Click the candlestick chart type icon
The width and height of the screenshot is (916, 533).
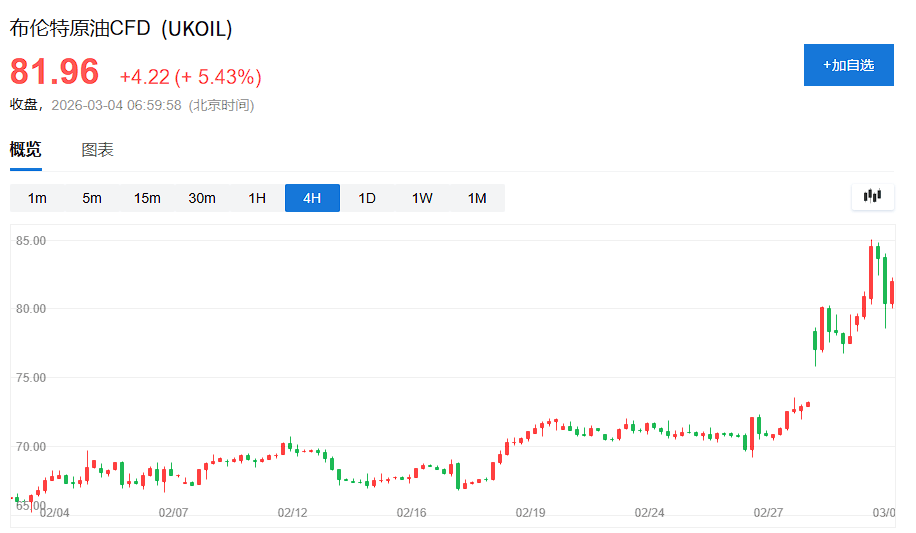[x=872, y=197]
